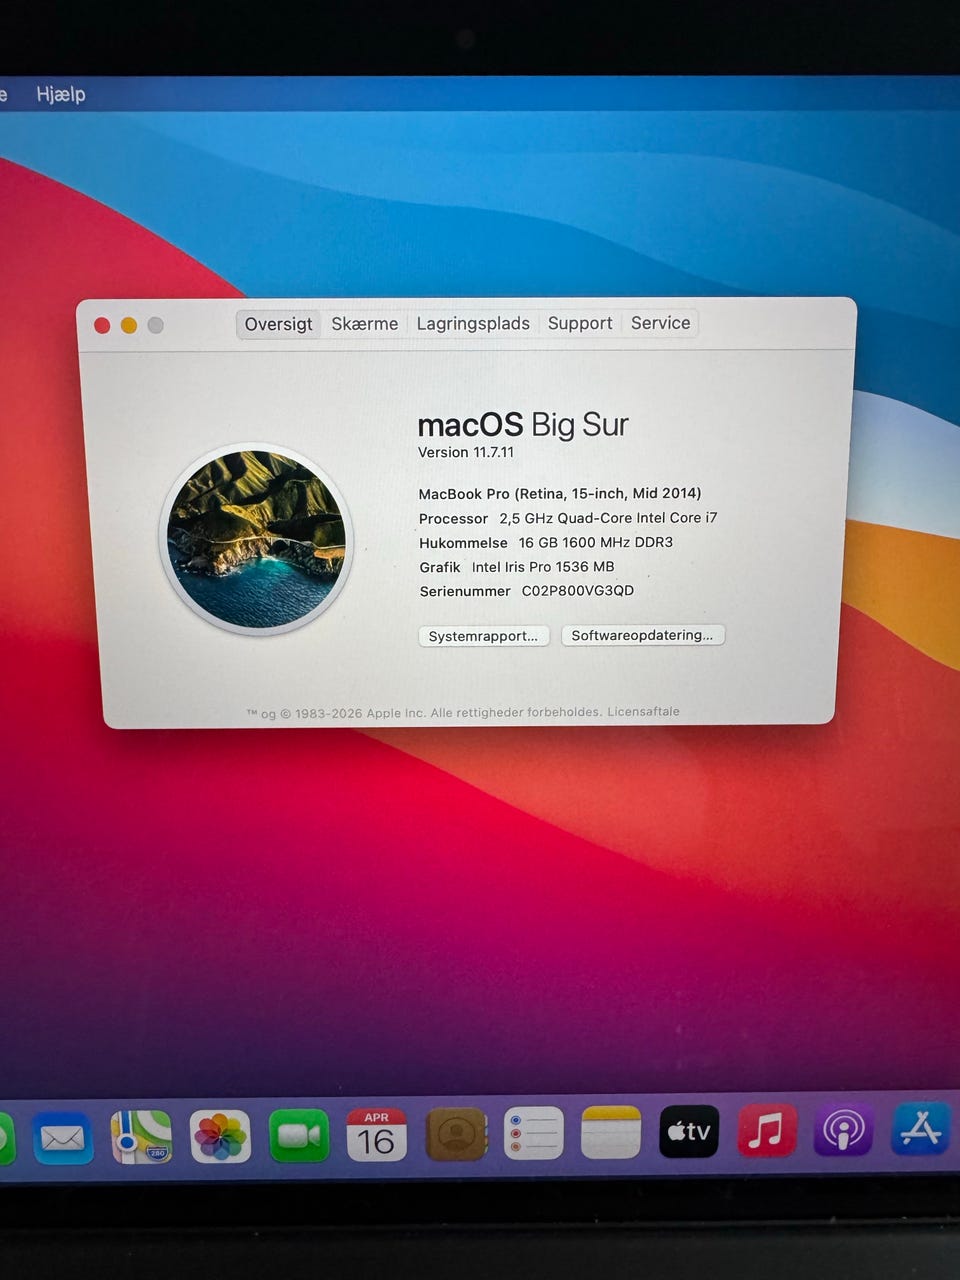Screen dimensions: 960x1280
Task: Launch Podcasts from the Dock
Action: tap(844, 1130)
